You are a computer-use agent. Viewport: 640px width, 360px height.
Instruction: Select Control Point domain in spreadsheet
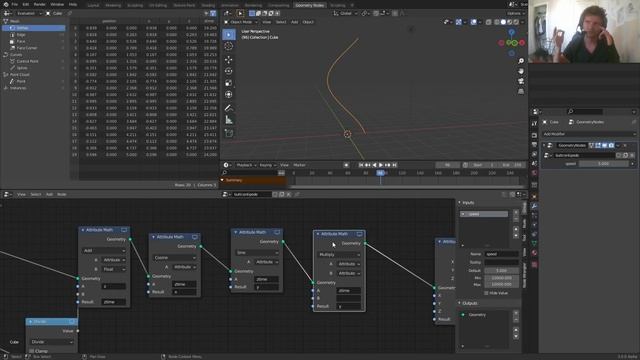coord(34,61)
